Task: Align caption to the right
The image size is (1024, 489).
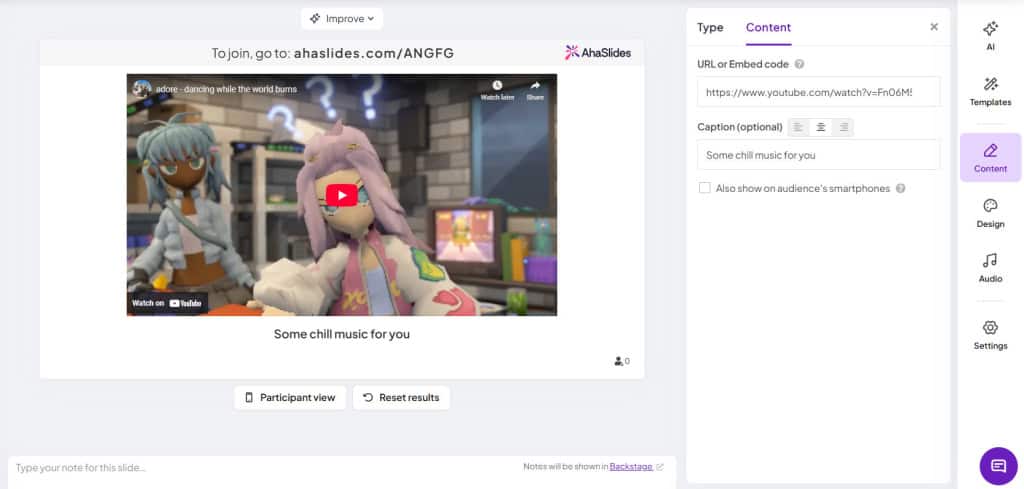Action: click(843, 127)
